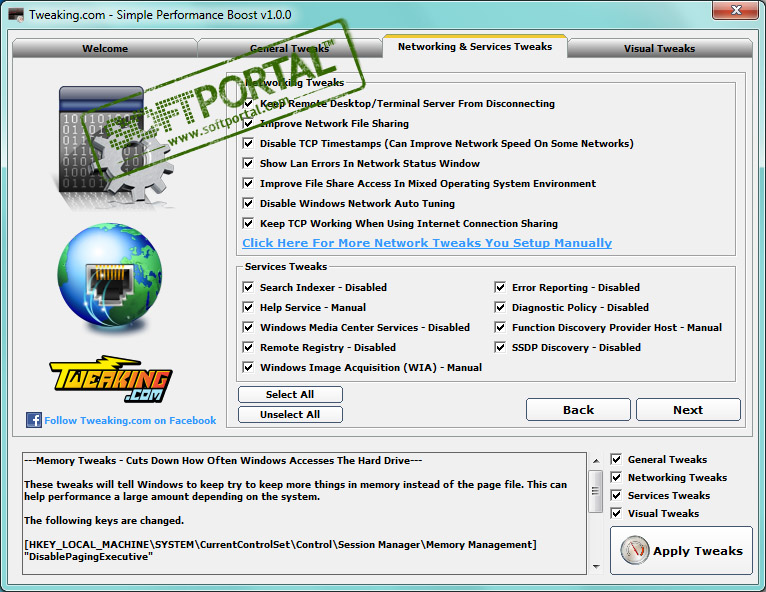Image resolution: width=766 pixels, height=592 pixels.
Task: Click the app icon in title bar
Action: pos(16,15)
